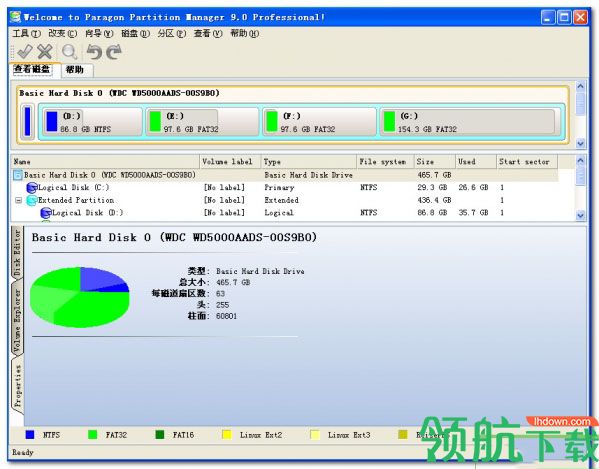Image resolution: width=599 pixels, height=469 pixels.
Task: Click the magnifier search toolbar icon
Action: tap(70, 52)
